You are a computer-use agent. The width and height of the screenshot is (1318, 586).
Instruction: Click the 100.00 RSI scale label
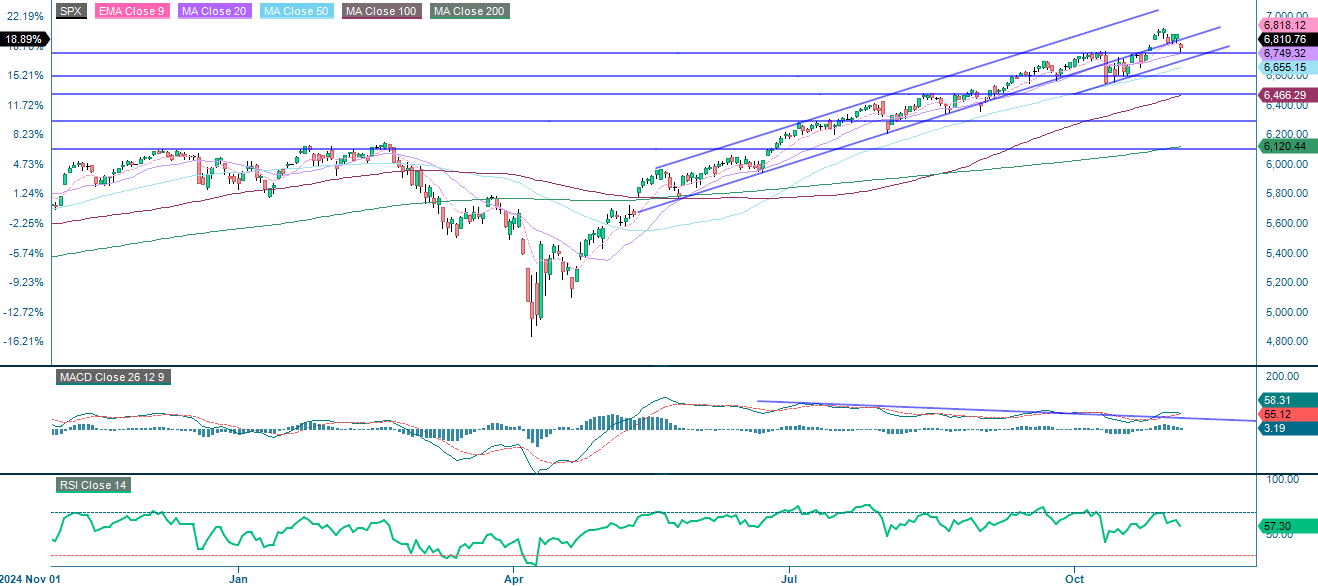[x=1281, y=479]
